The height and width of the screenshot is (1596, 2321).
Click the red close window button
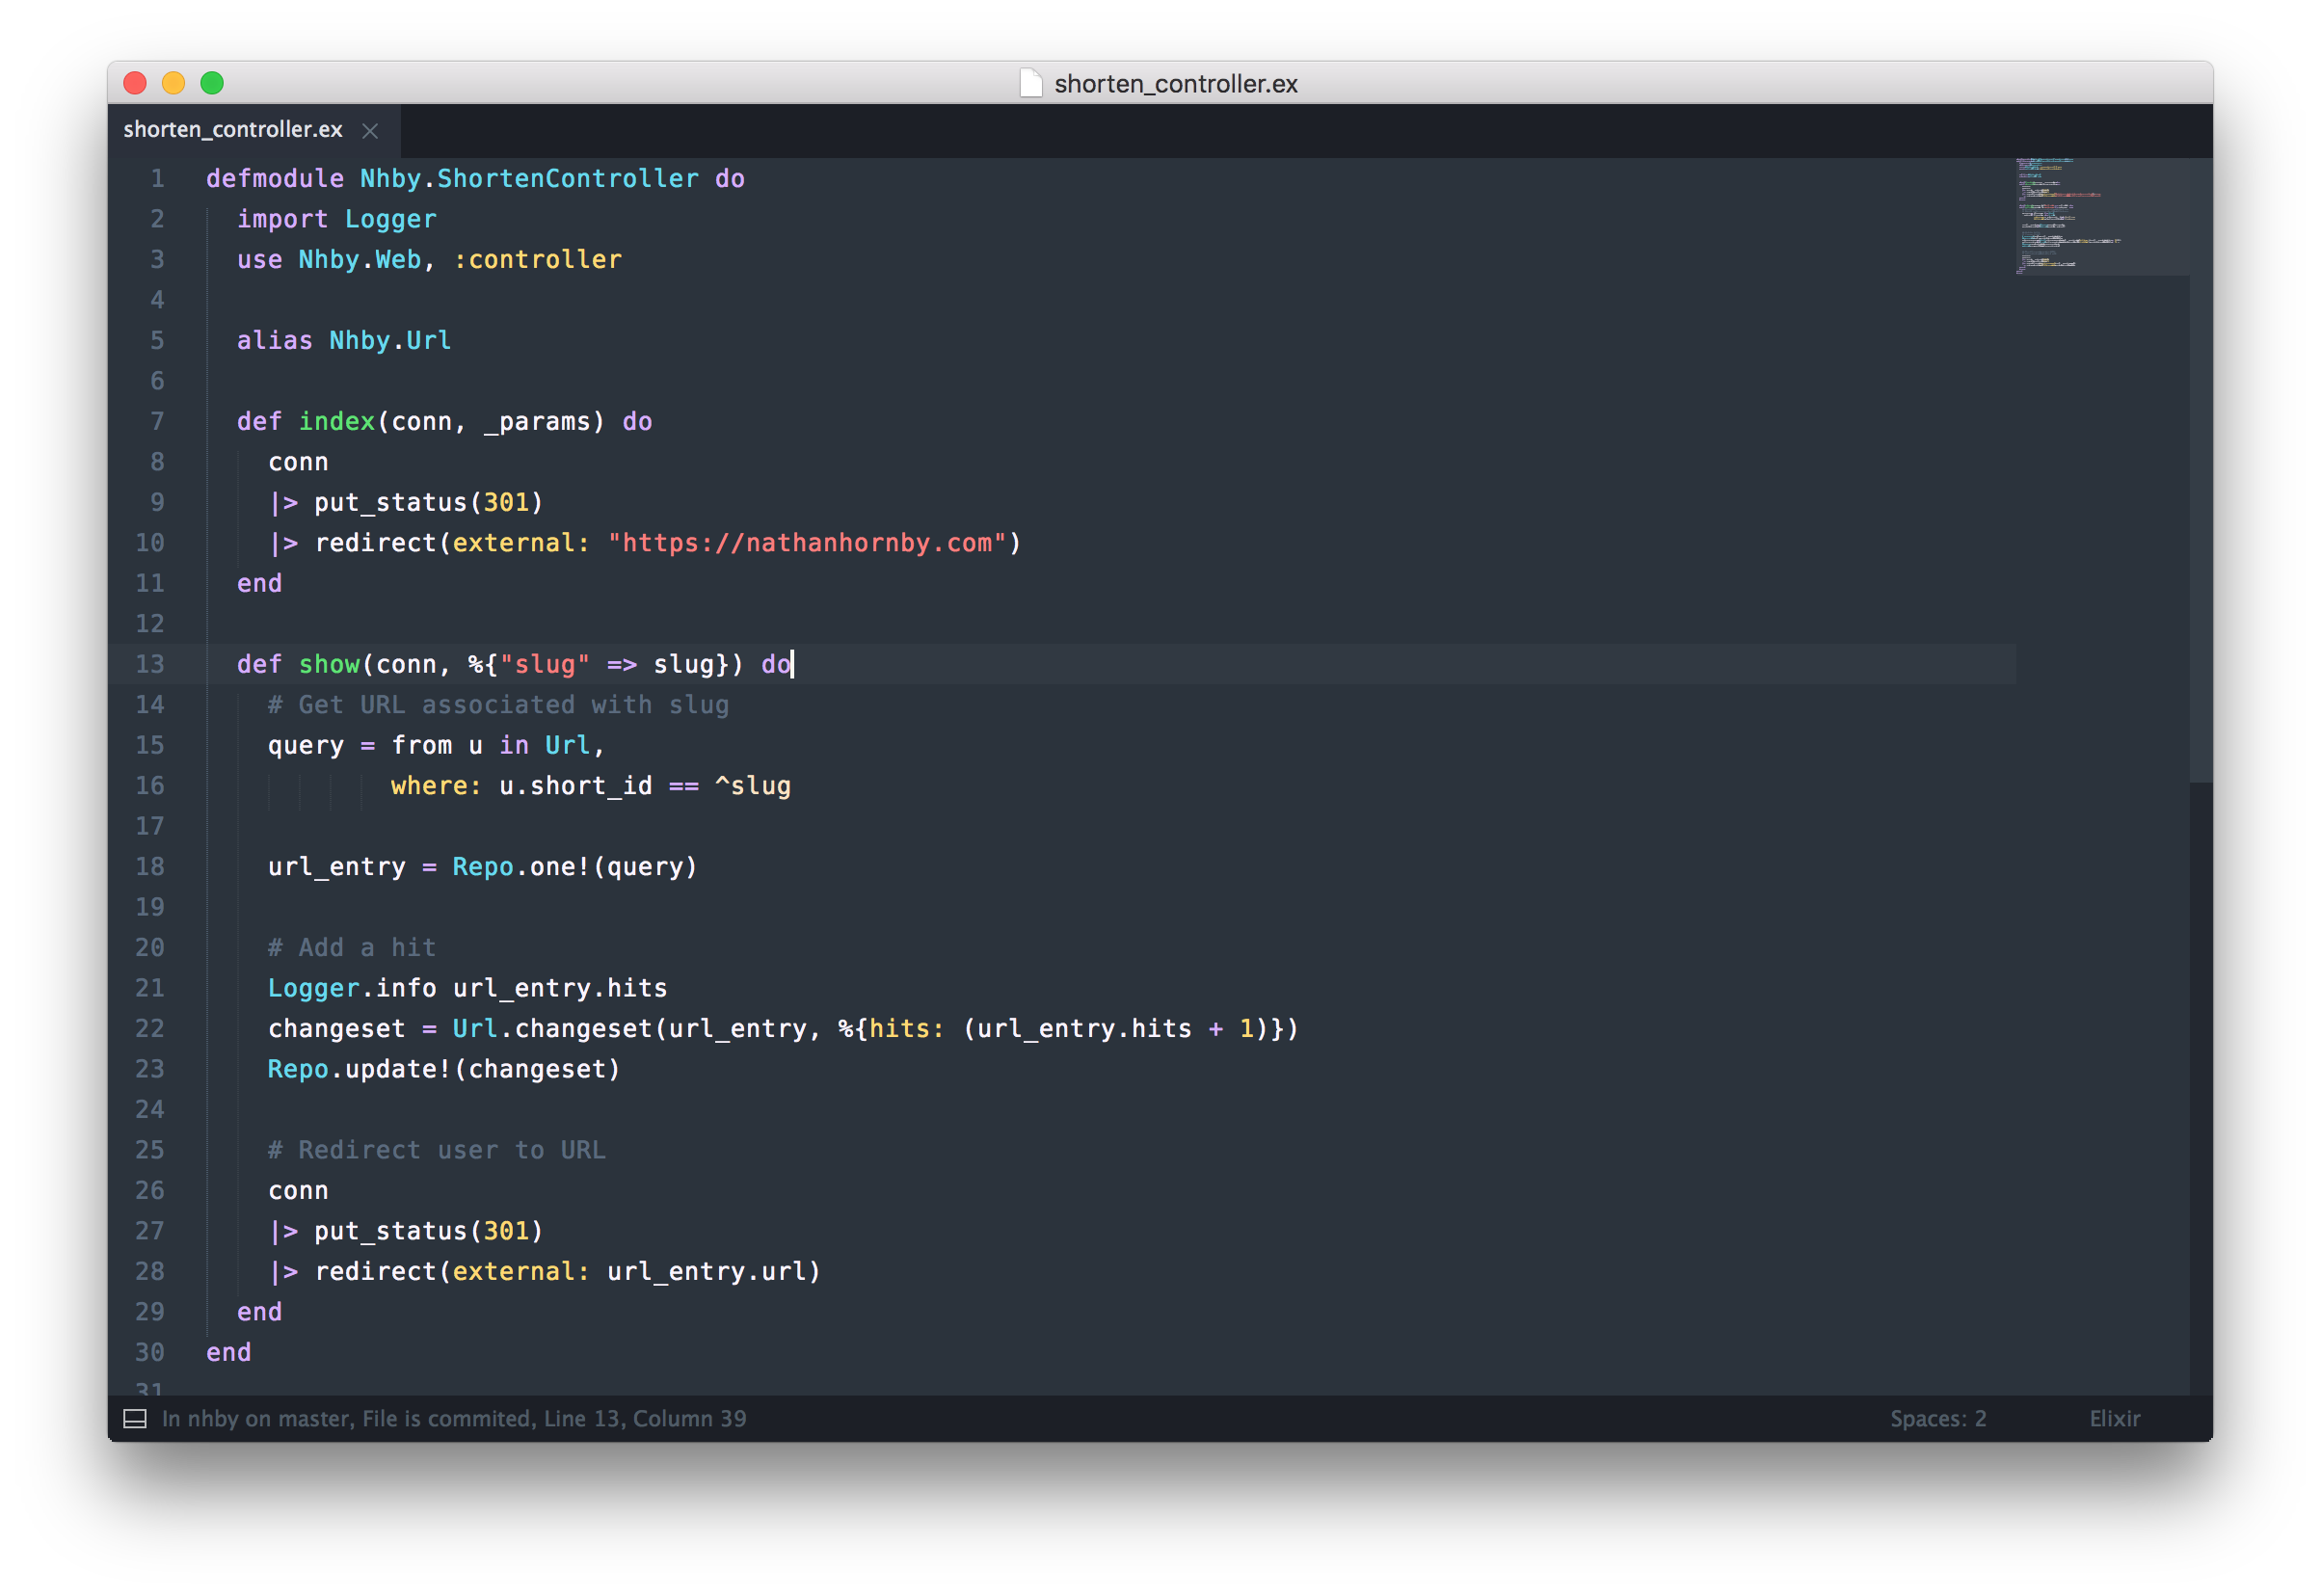(x=135, y=83)
